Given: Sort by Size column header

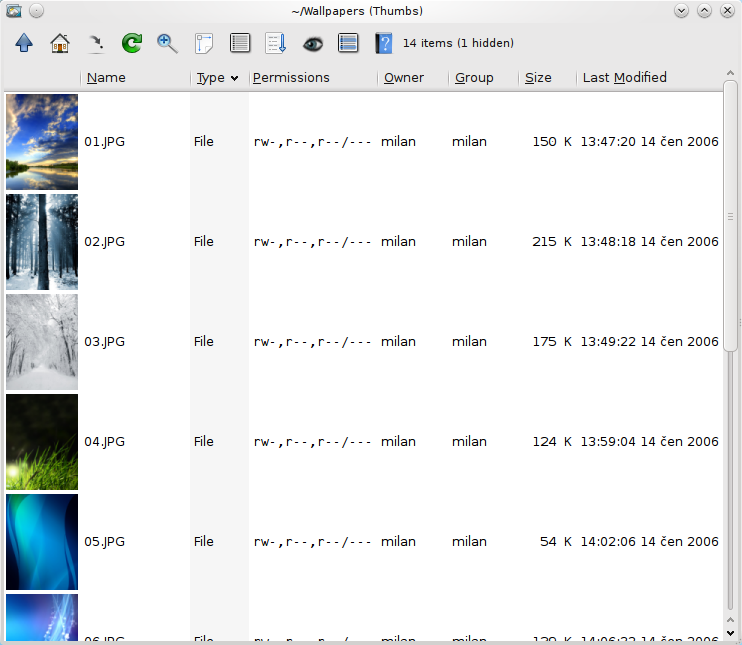Looking at the screenshot, I should [x=538, y=78].
